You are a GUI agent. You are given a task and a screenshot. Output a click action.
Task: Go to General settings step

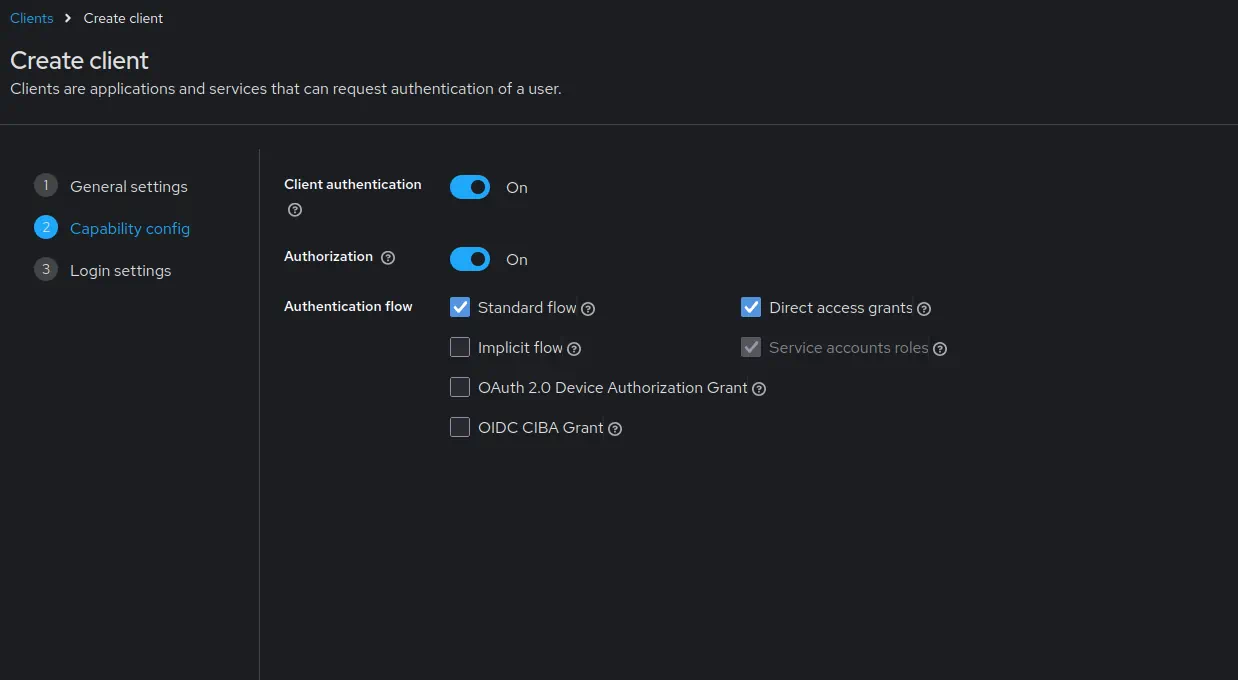click(x=128, y=187)
